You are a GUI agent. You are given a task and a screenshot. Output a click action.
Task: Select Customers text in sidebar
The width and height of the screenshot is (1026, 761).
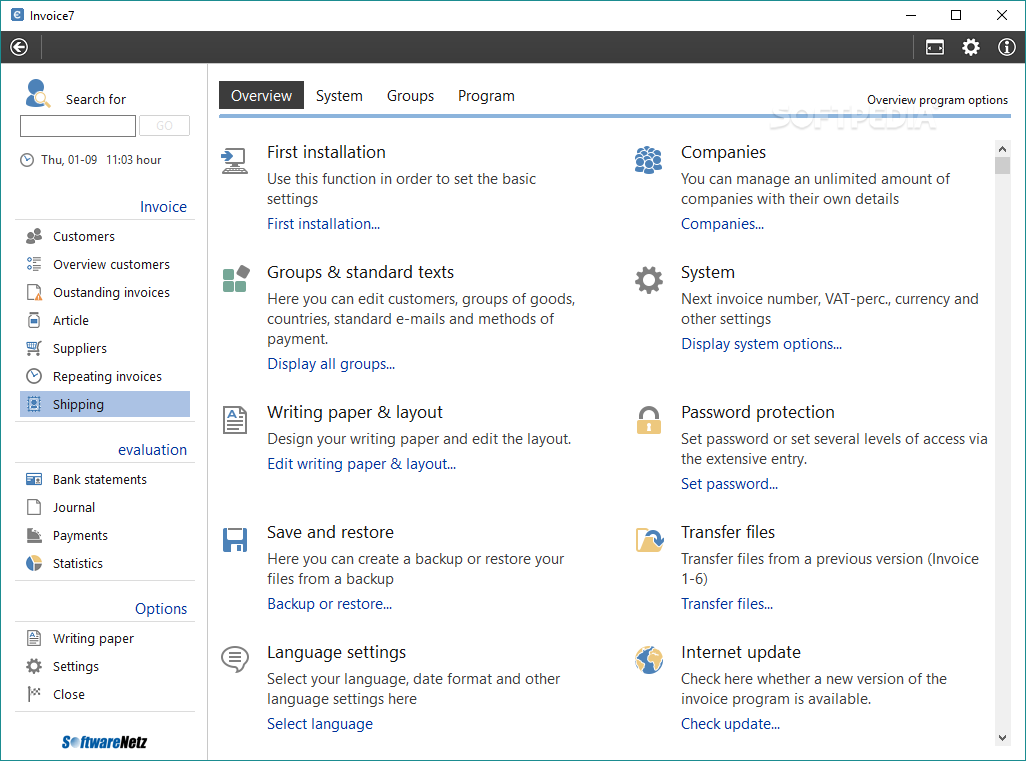tap(84, 236)
